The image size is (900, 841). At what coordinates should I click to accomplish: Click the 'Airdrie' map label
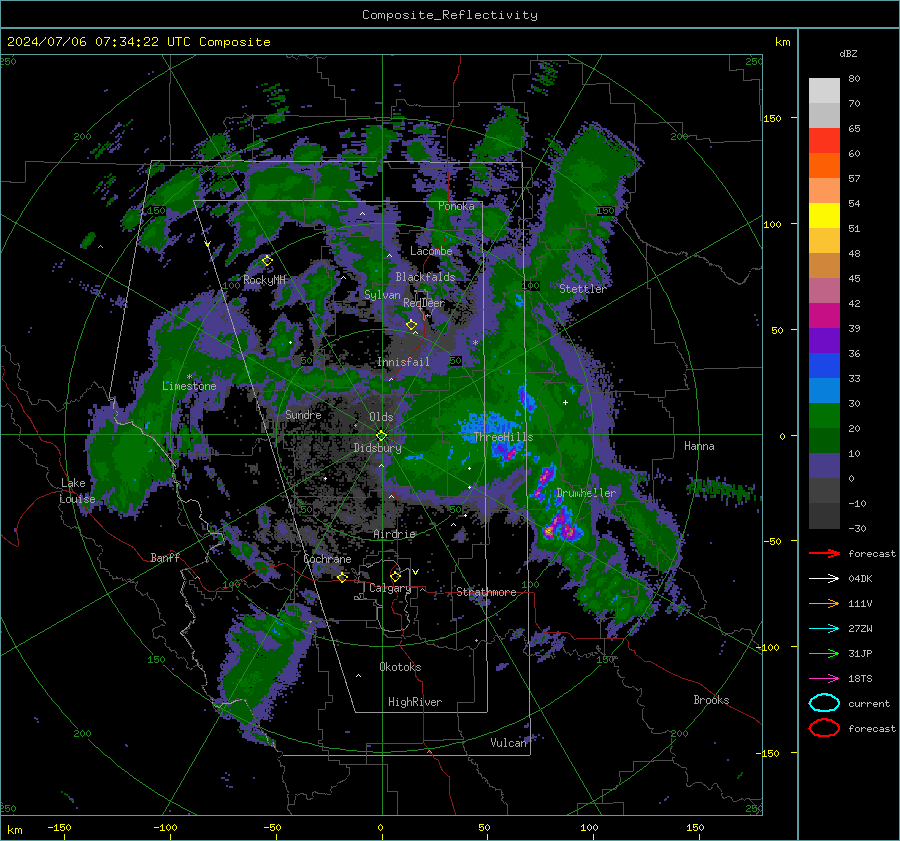pos(394,534)
